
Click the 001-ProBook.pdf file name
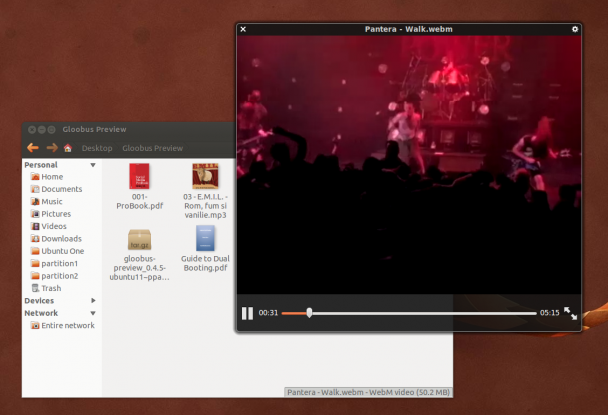coord(140,201)
